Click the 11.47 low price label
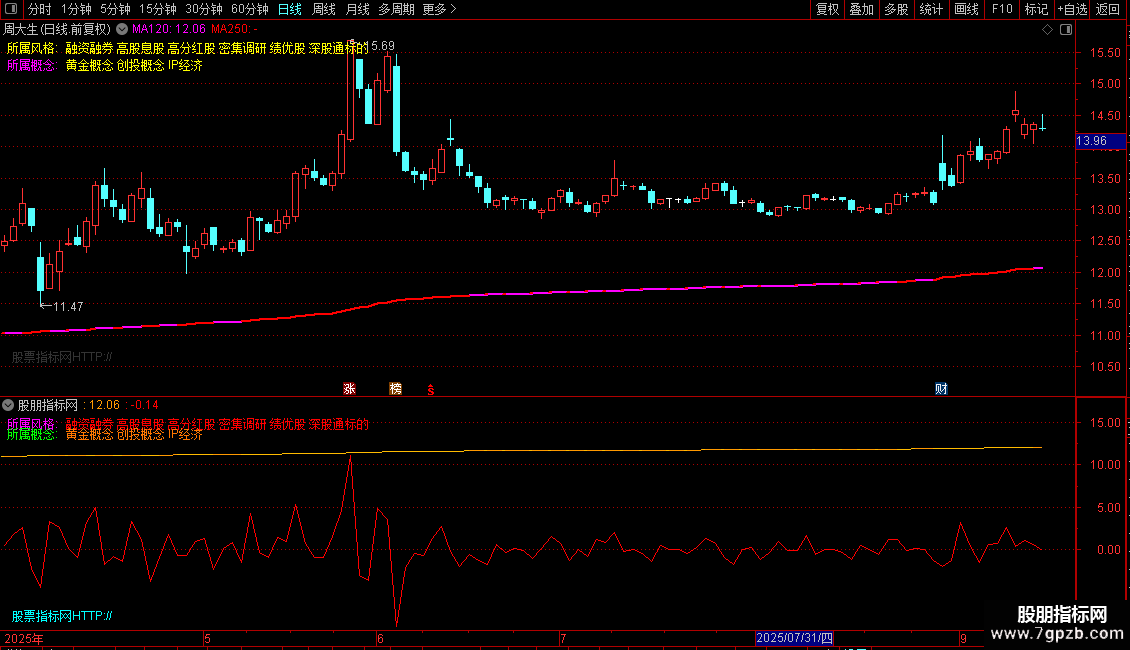Image resolution: width=1130 pixels, height=650 pixels. tap(68, 307)
